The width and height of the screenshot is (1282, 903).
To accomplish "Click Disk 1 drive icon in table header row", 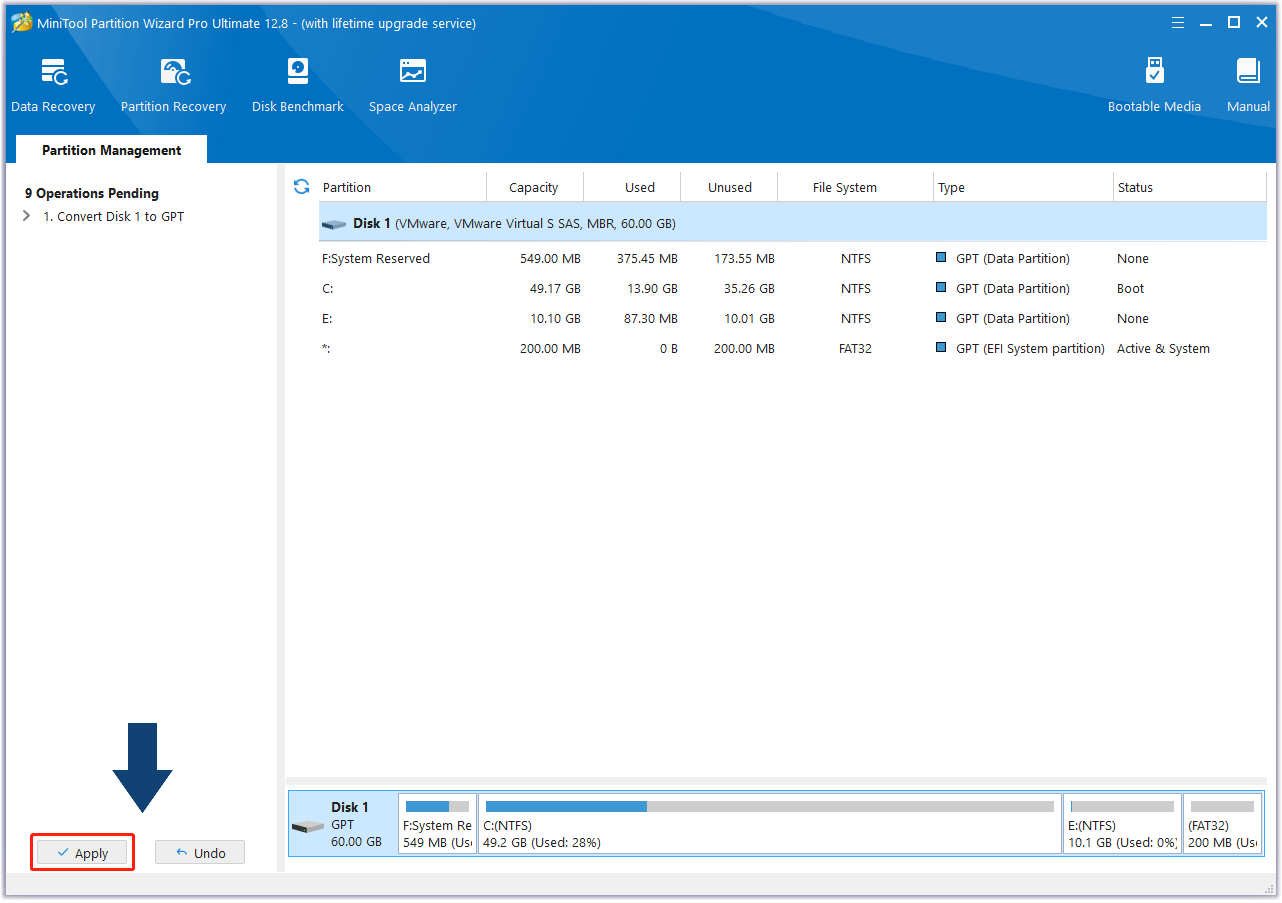I will pos(334,224).
